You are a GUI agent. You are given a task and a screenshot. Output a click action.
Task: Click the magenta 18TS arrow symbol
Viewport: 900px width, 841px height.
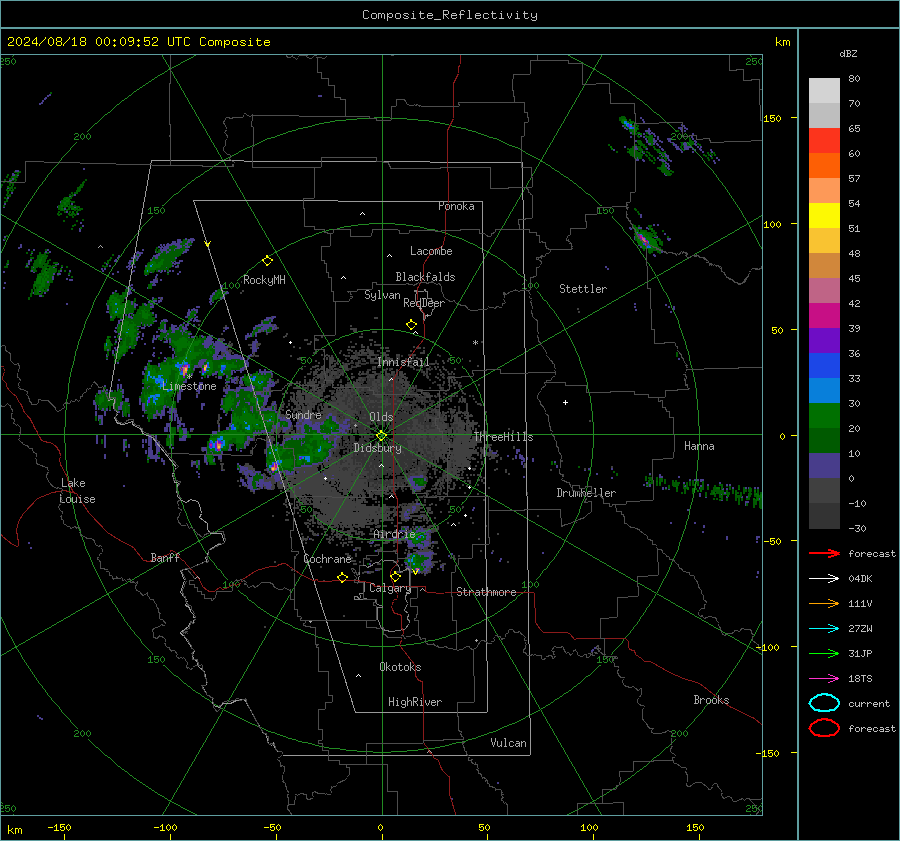tap(824, 679)
